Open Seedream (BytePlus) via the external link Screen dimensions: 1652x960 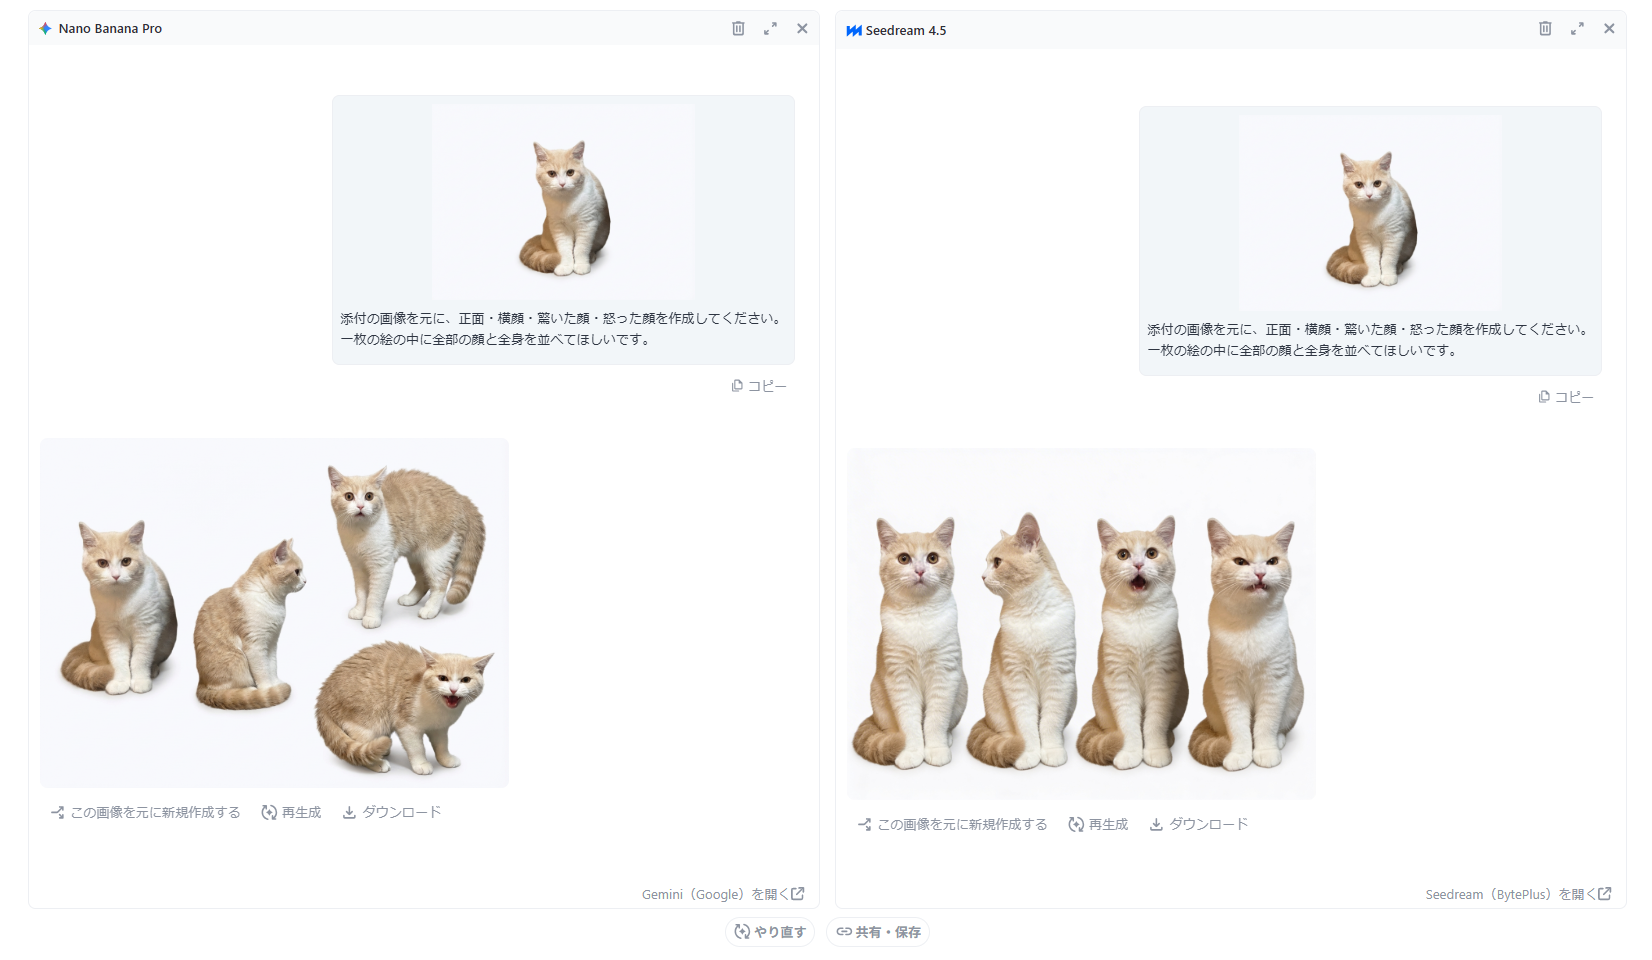(1516, 894)
